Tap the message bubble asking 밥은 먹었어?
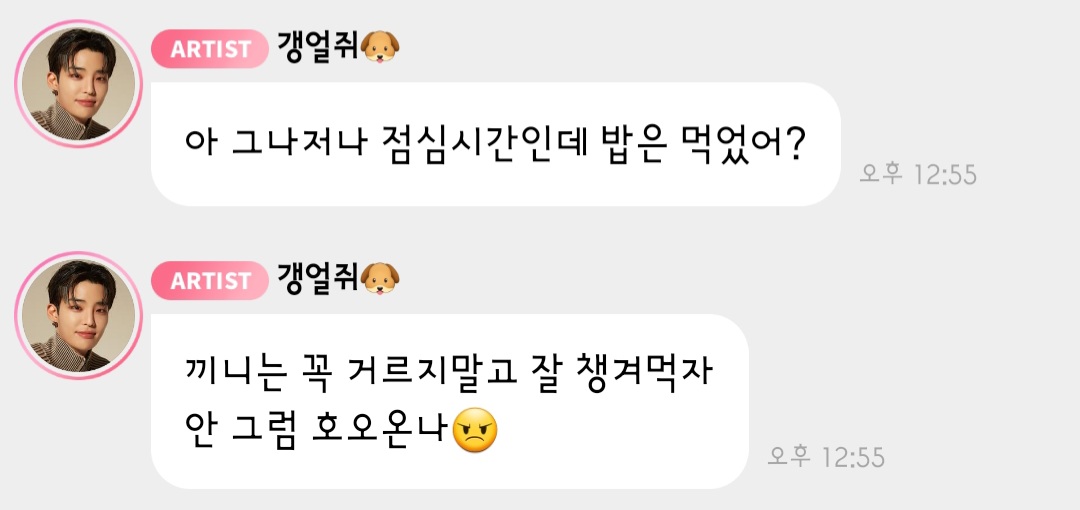 click(x=496, y=144)
